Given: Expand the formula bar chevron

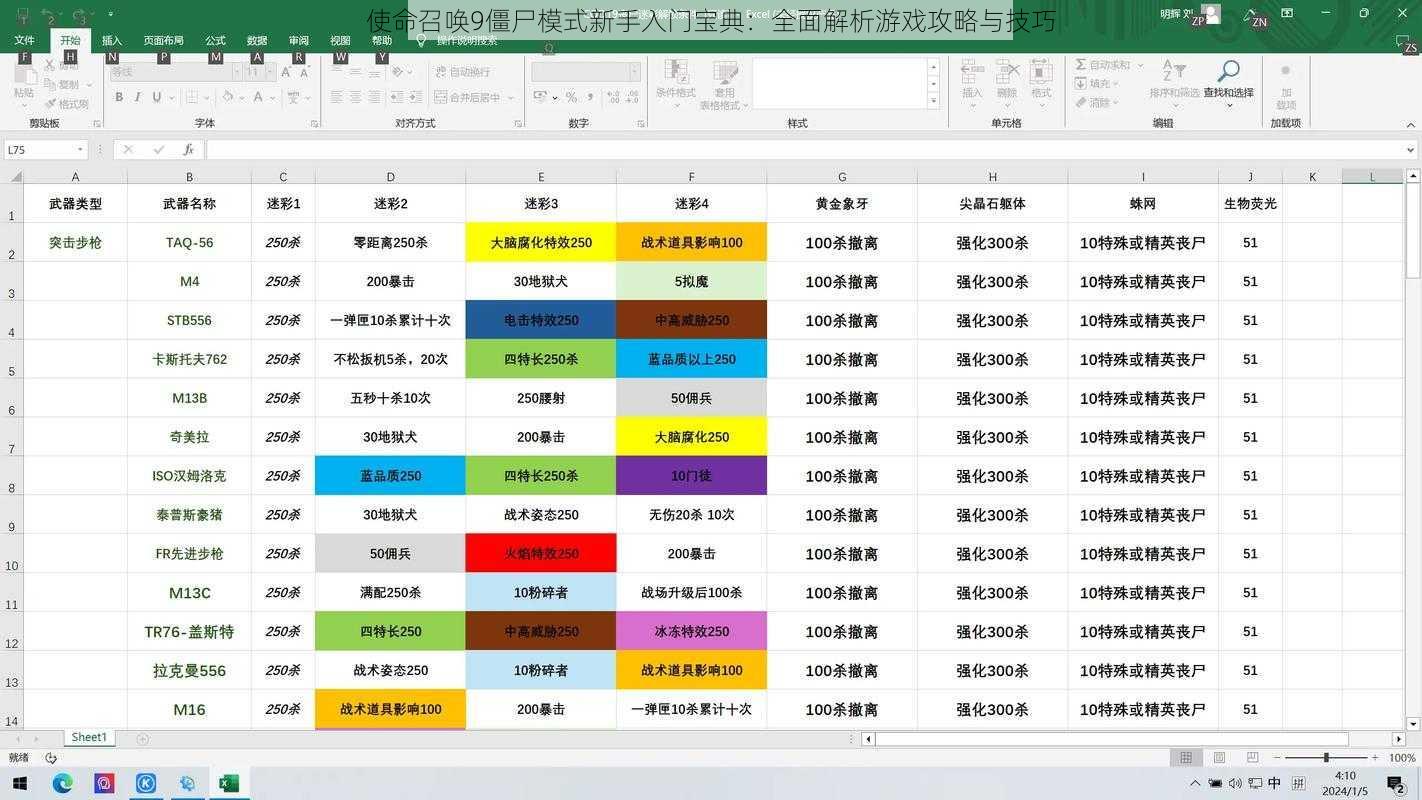Looking at the screenshot, I should tap(1411, 149).
